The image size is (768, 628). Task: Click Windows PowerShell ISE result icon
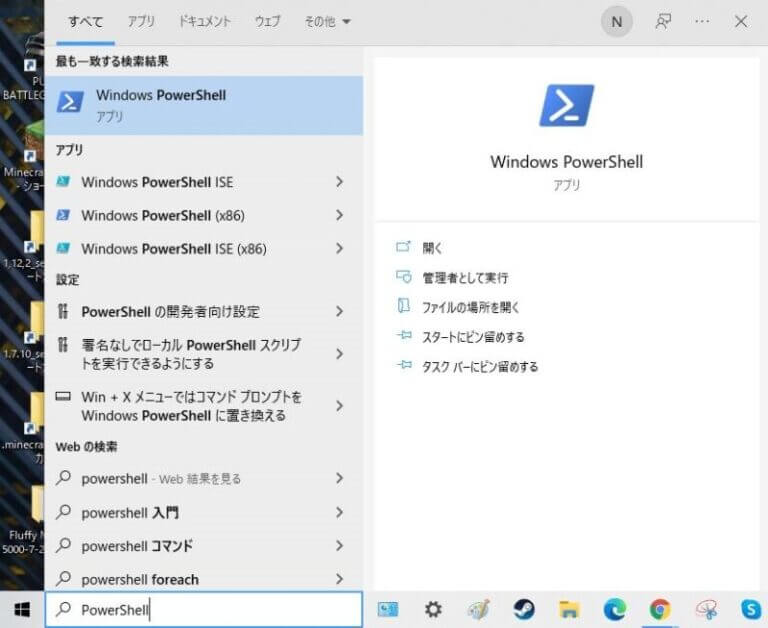(63, 182)
